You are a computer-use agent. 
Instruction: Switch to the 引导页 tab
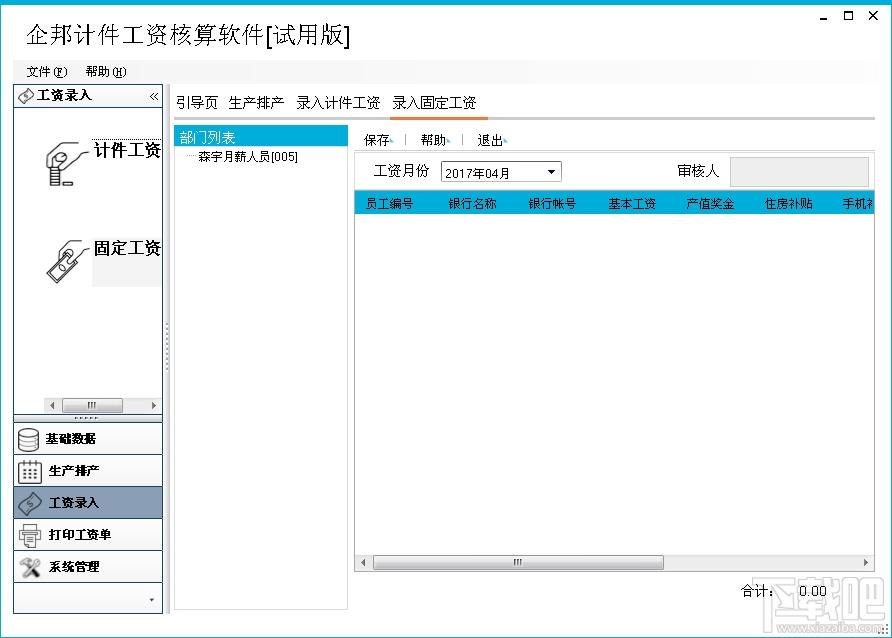click(x=197, y=102)
